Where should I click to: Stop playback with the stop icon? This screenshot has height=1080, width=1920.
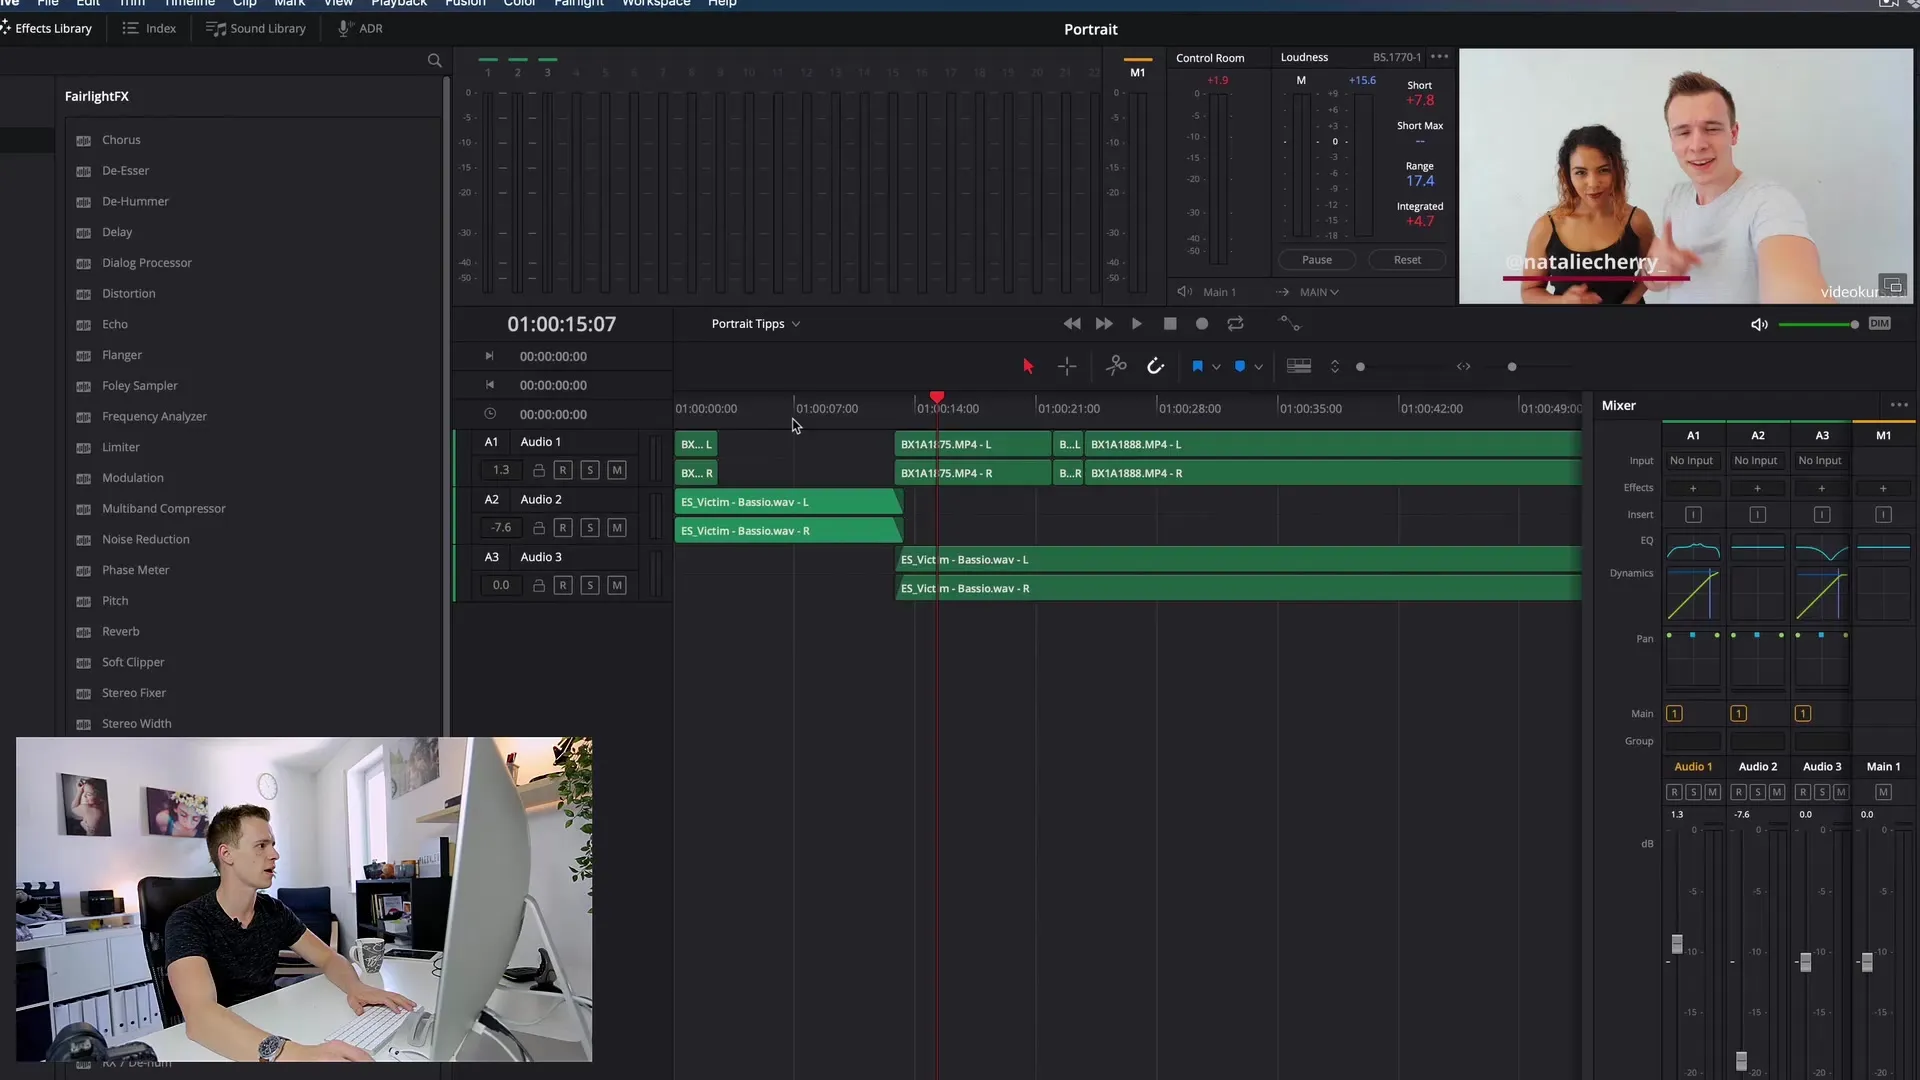(1170, 324)
